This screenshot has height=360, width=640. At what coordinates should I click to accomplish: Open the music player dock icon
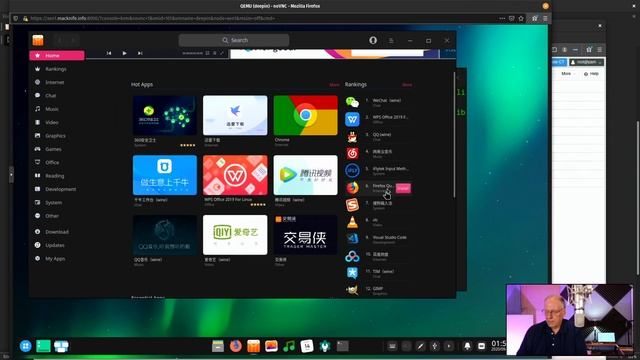pos(289,346)
